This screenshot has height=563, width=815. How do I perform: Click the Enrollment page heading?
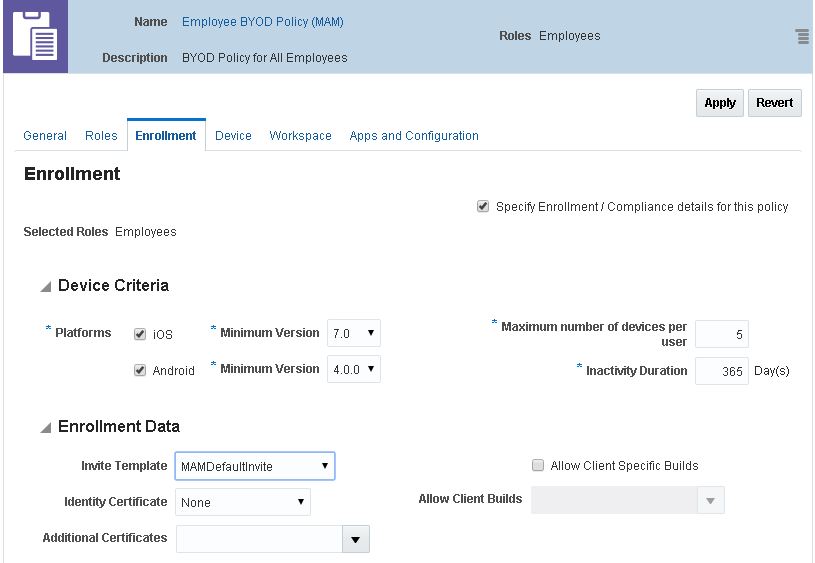point(72,174)
